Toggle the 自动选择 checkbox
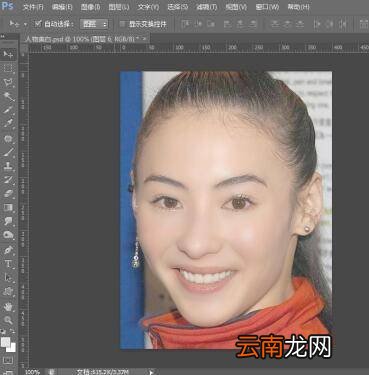This screenshot has height=375, width=369. pos(38,24)
